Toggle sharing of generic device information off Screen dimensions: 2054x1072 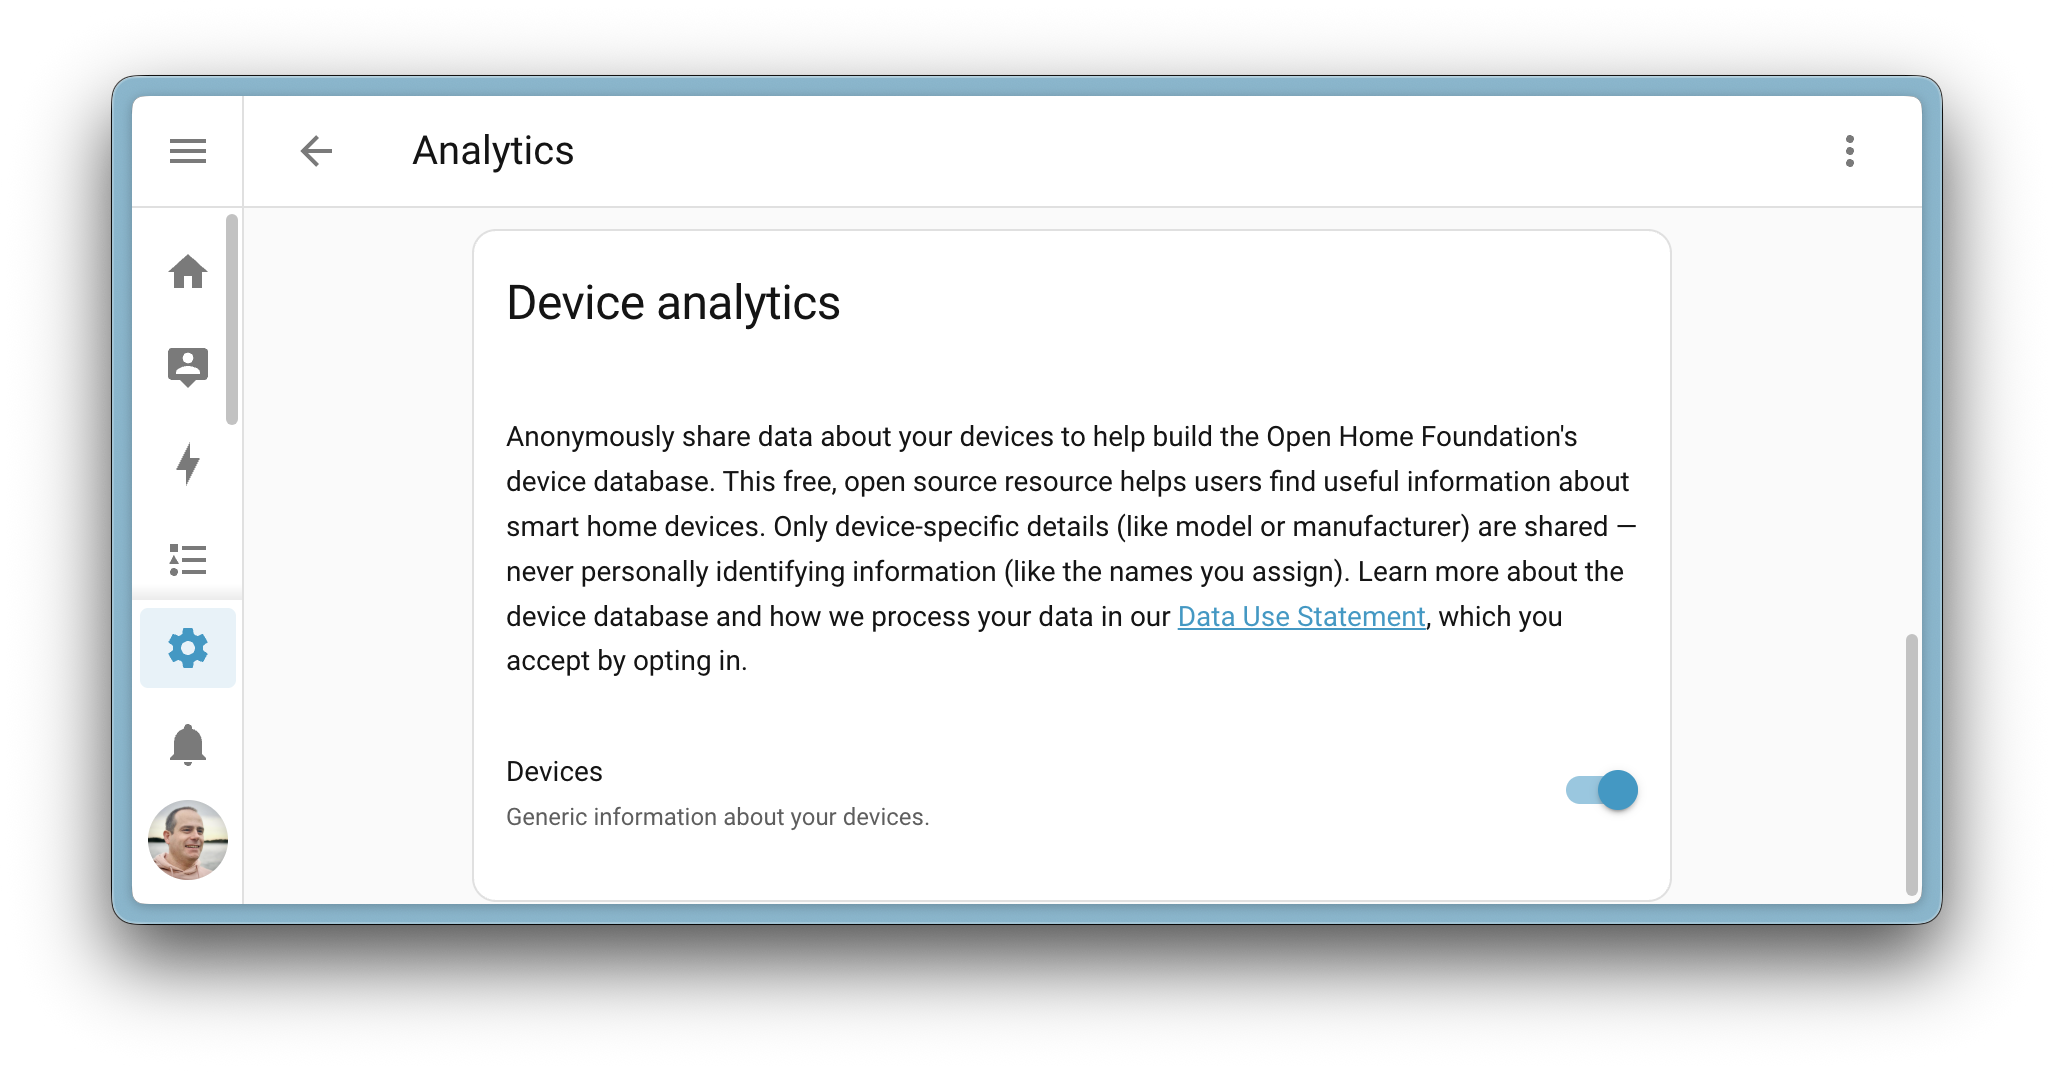[x=1600, y=789]
